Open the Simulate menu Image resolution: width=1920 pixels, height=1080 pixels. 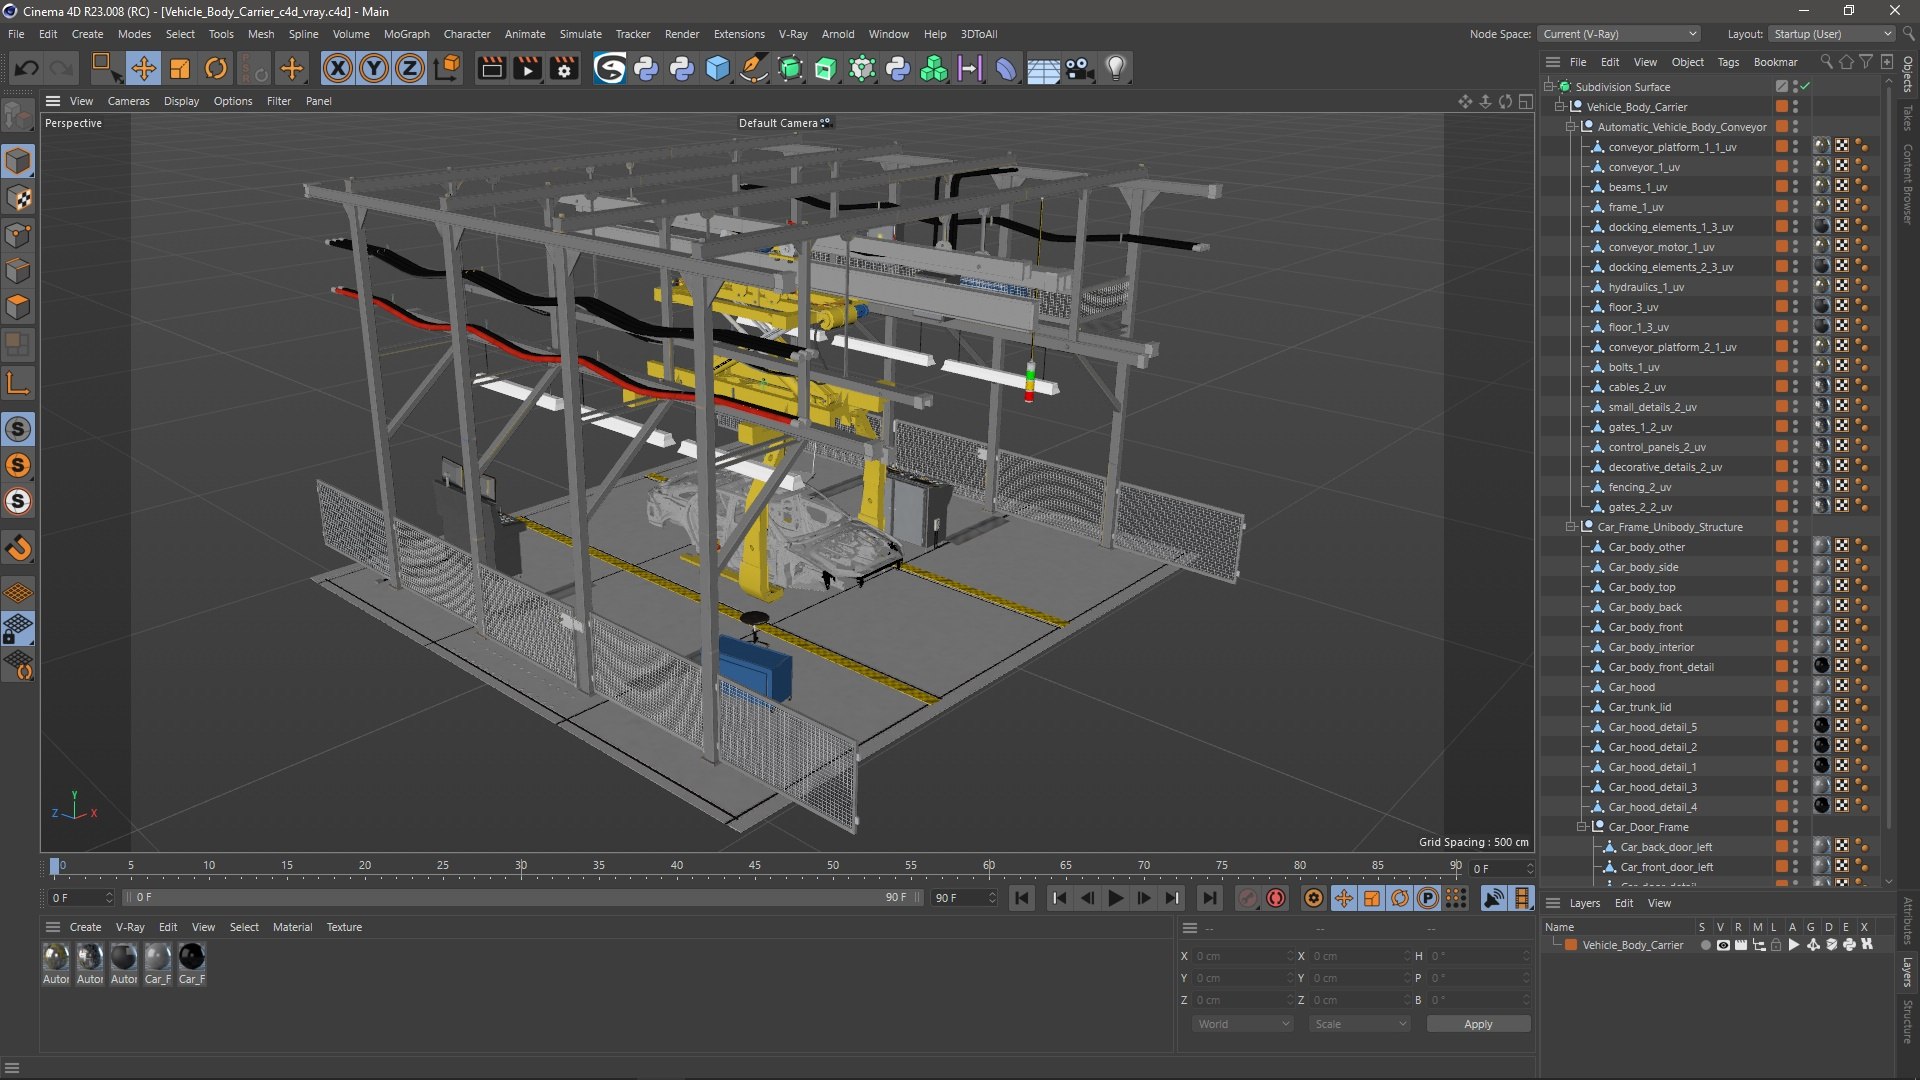pyautogui.click(x=580, y=34)
